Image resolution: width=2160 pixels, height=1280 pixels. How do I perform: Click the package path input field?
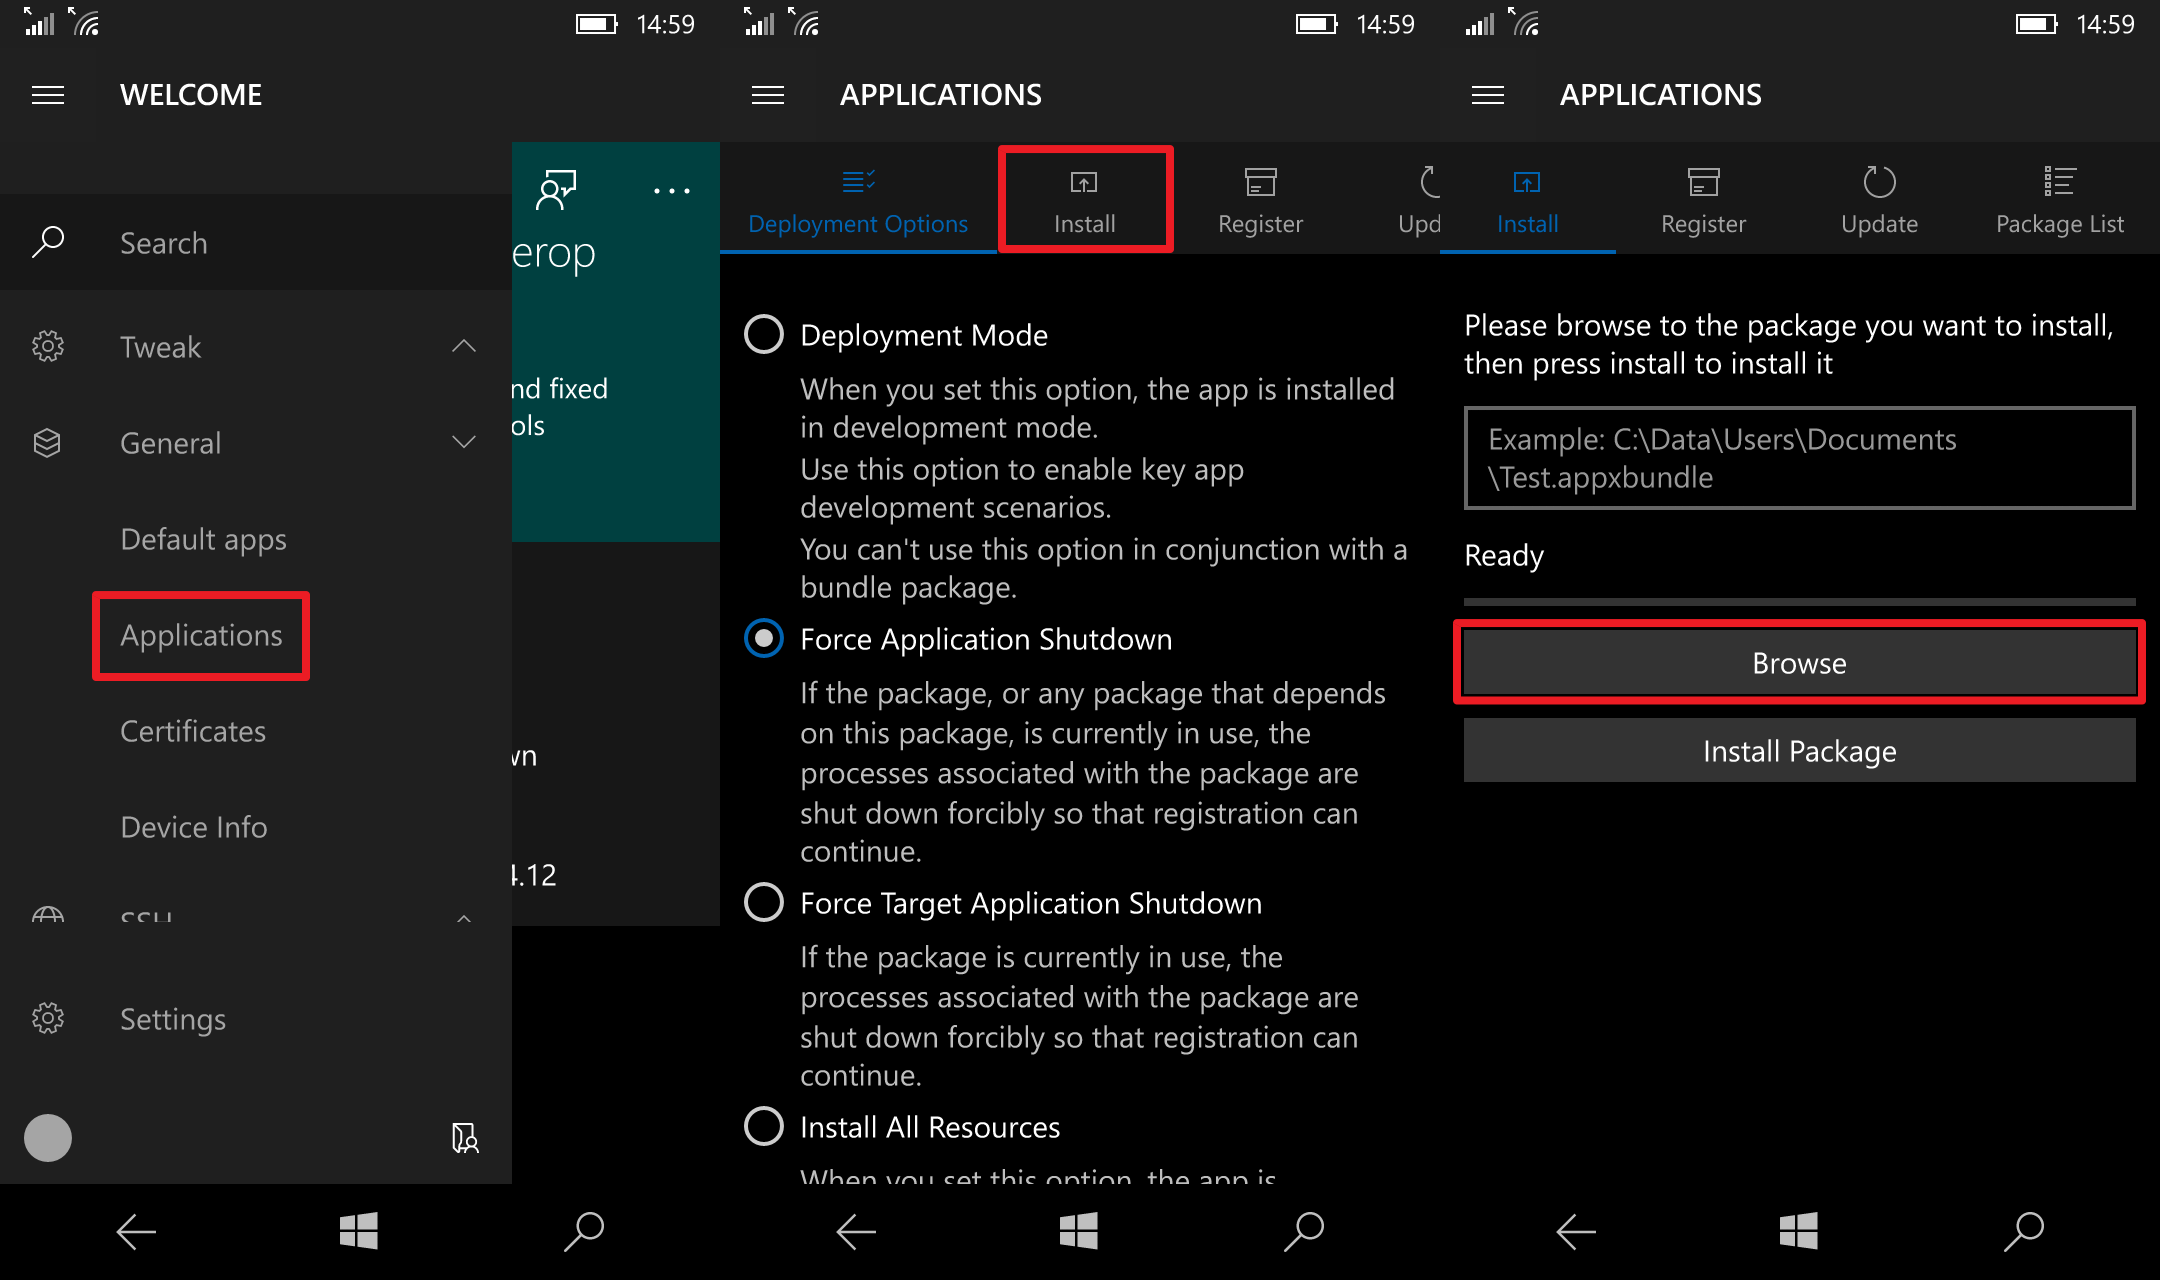(x=1799, y=458)
